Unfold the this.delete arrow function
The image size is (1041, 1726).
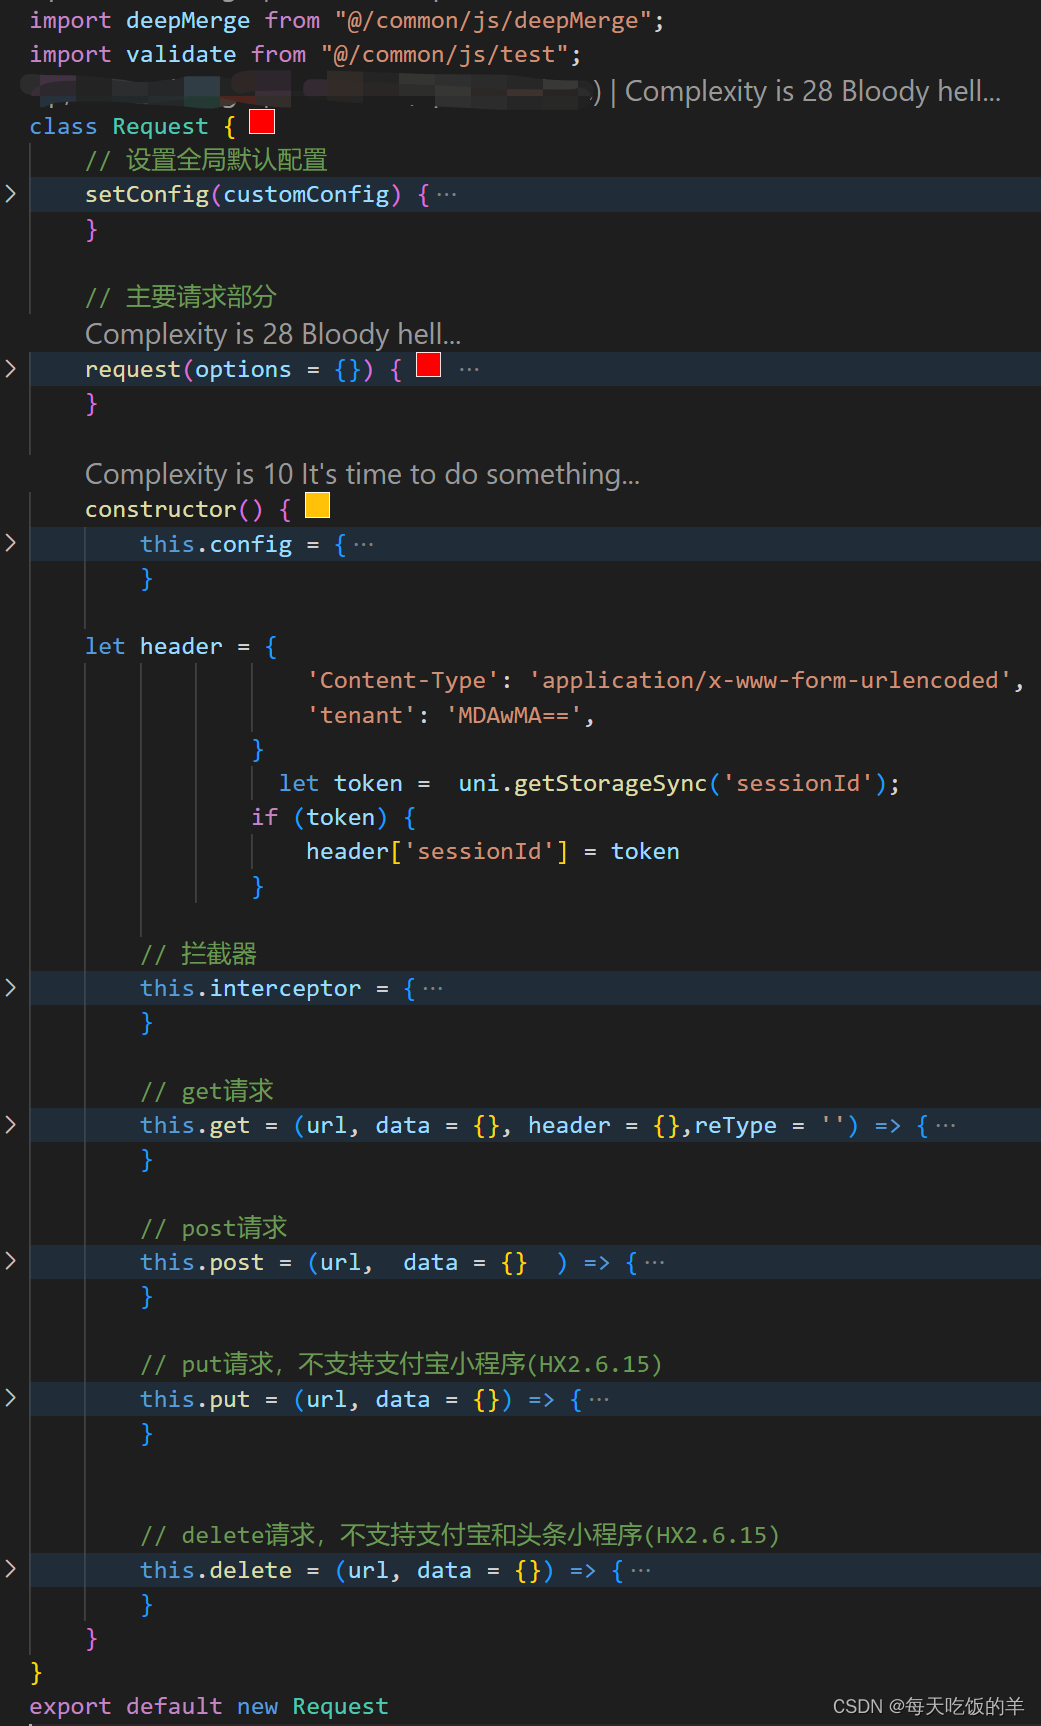11,1569
